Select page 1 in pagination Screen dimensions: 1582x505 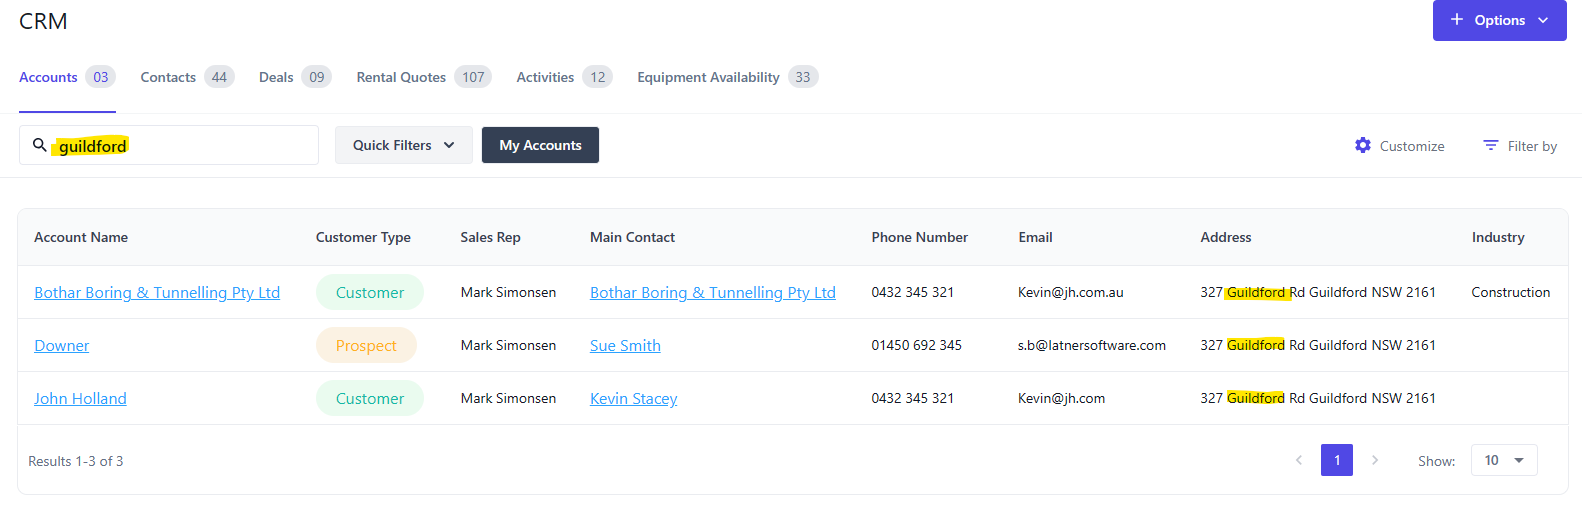pos(1337,460)
